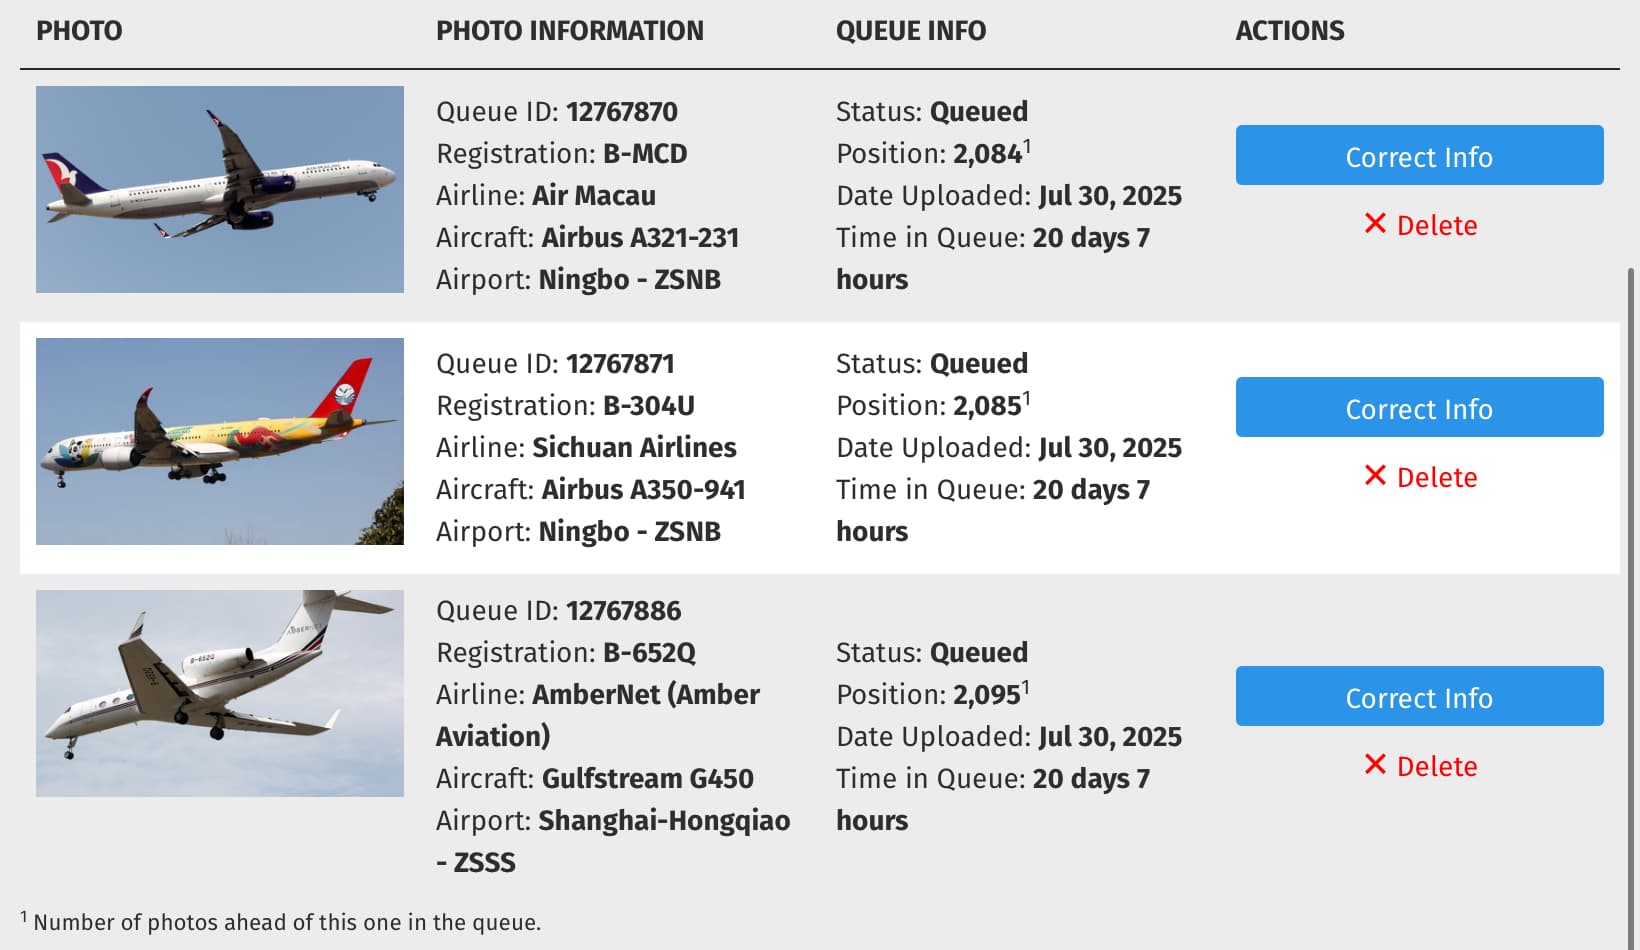The height and width of the screenshot is (950, 1640).
Task: Click the Queue ID number 12767870
Action: pyautogui.click(x=621, y=112)
